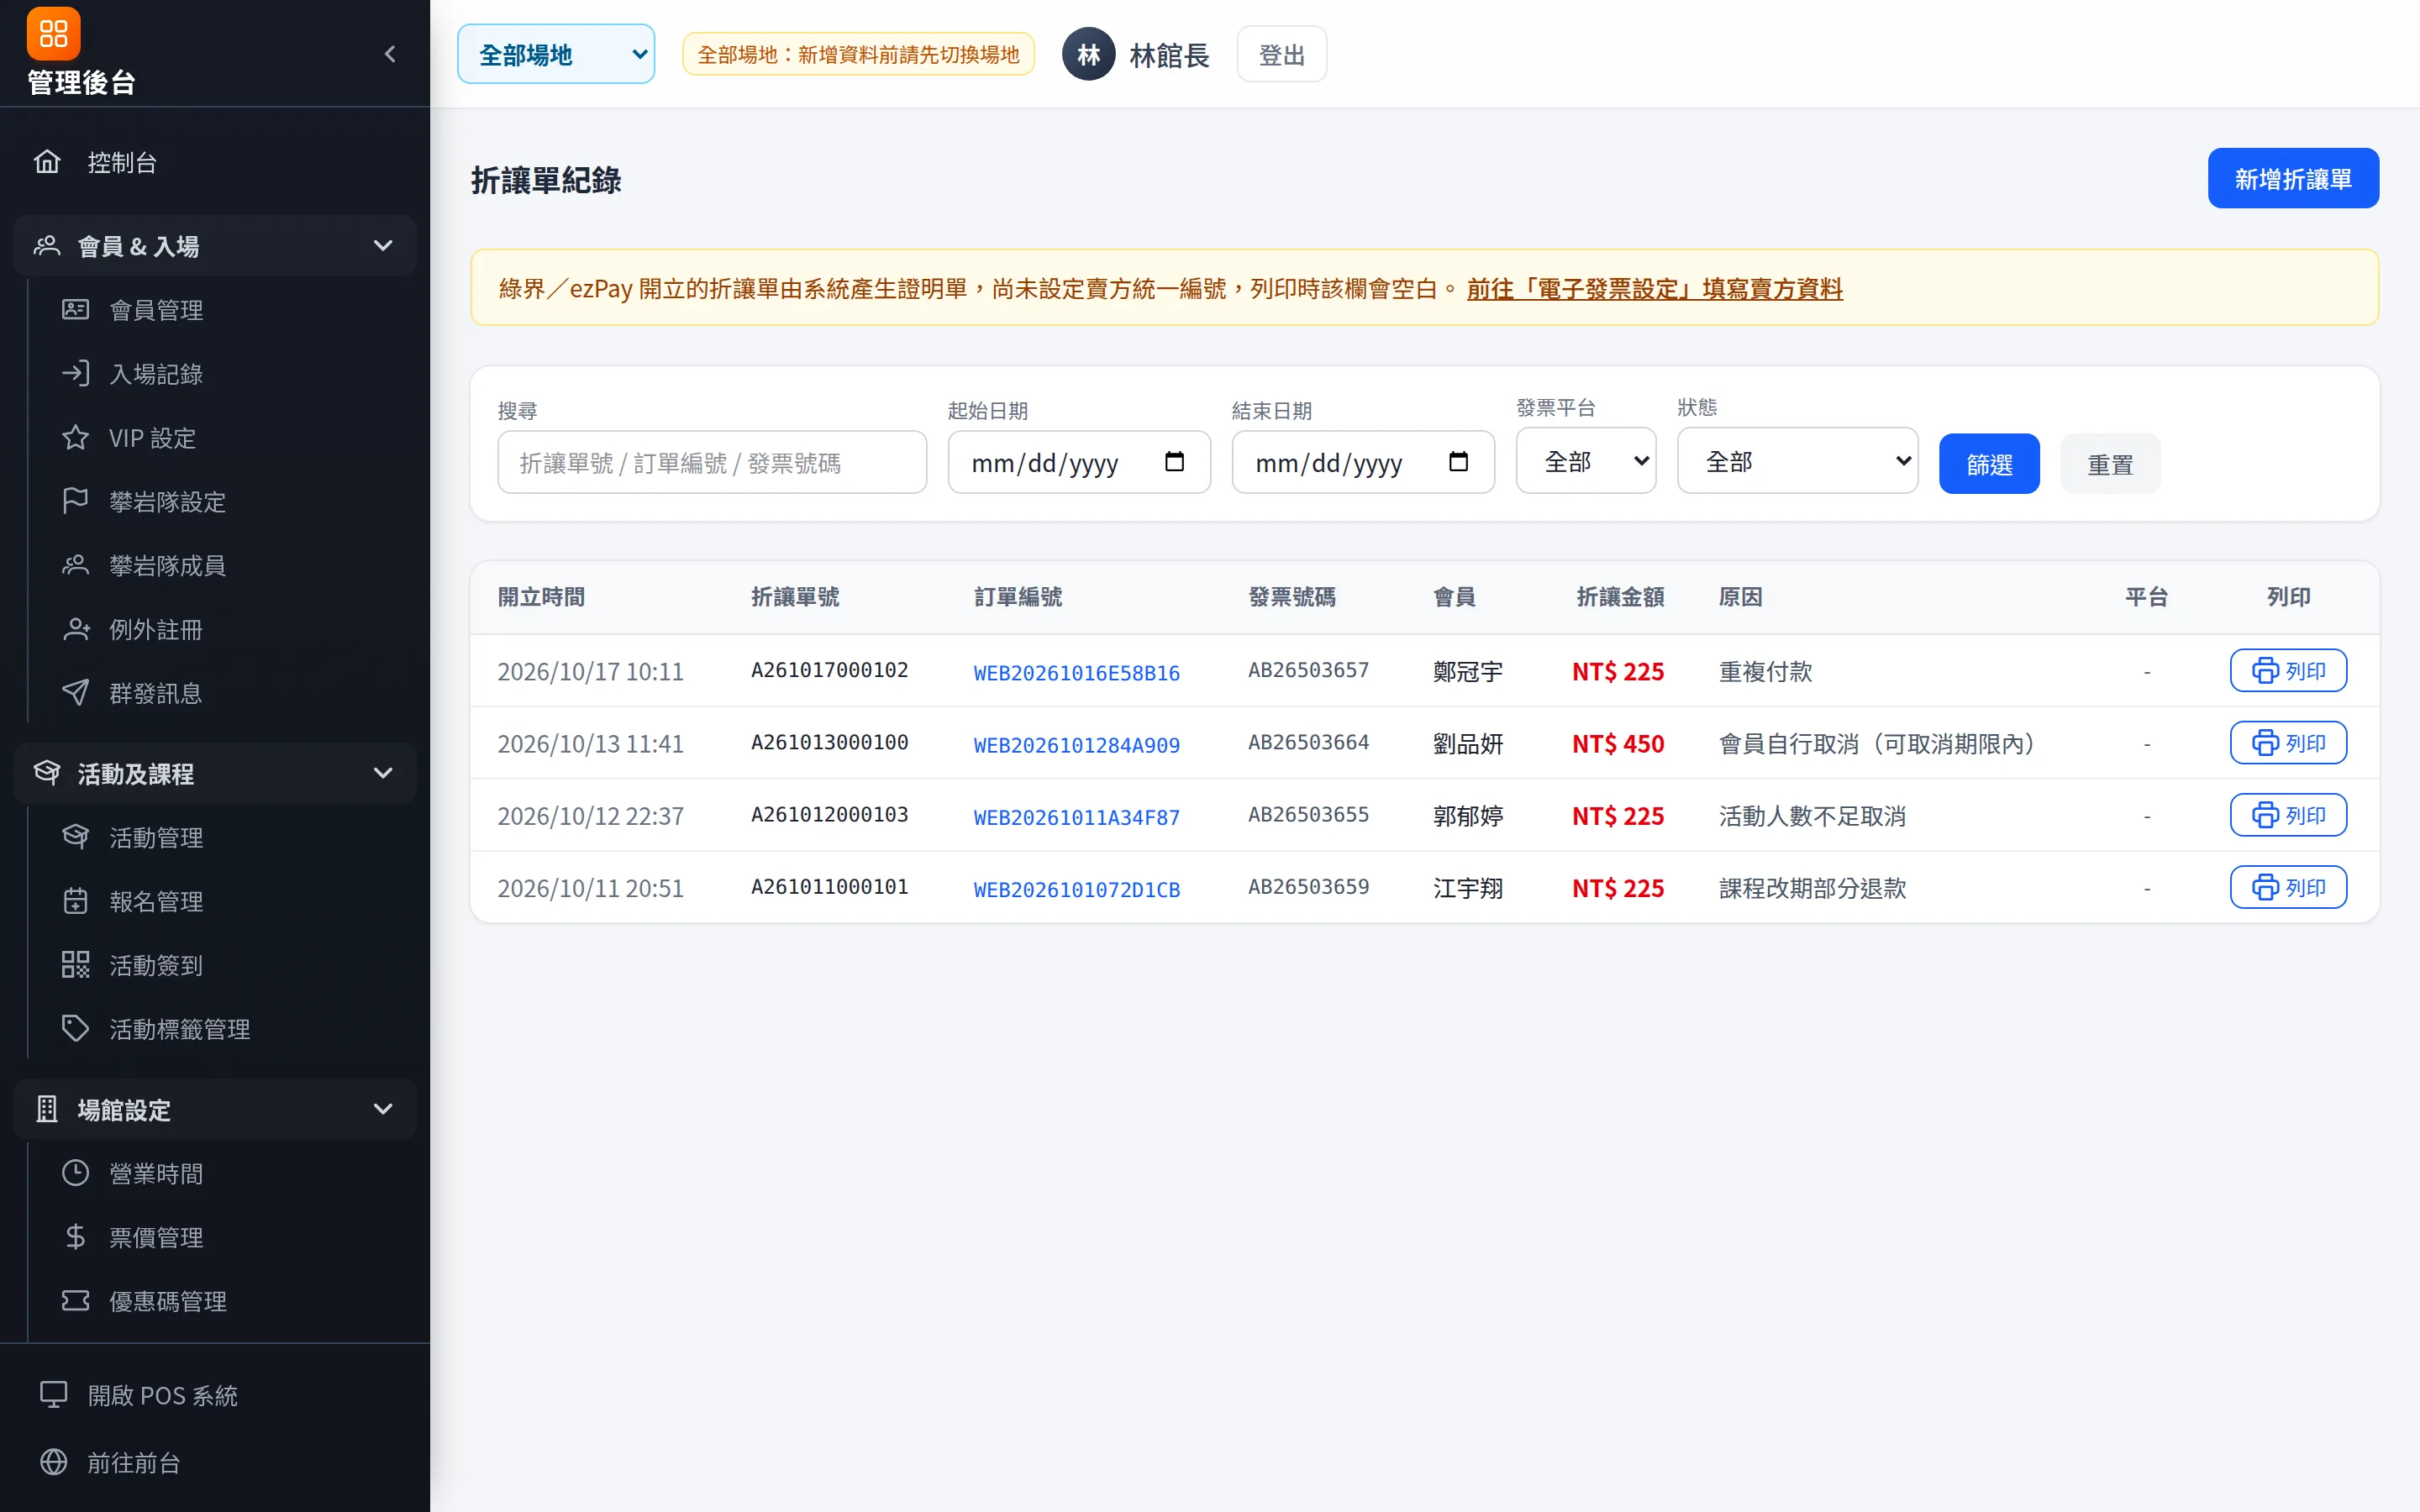Open 優惠碼管理 ticket icon

(x=76, y=1301)
